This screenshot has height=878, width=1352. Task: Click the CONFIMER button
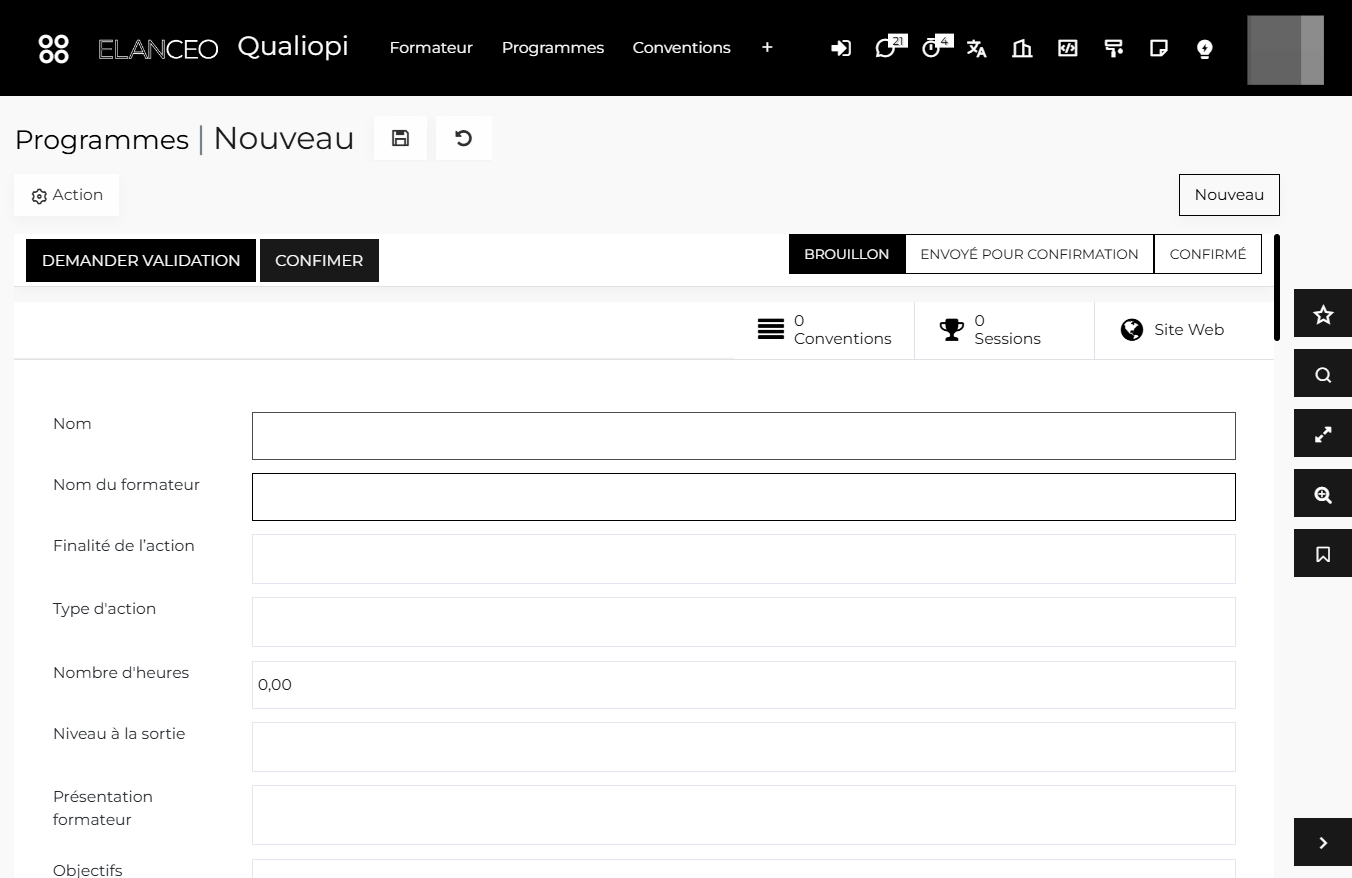(319, 260)
